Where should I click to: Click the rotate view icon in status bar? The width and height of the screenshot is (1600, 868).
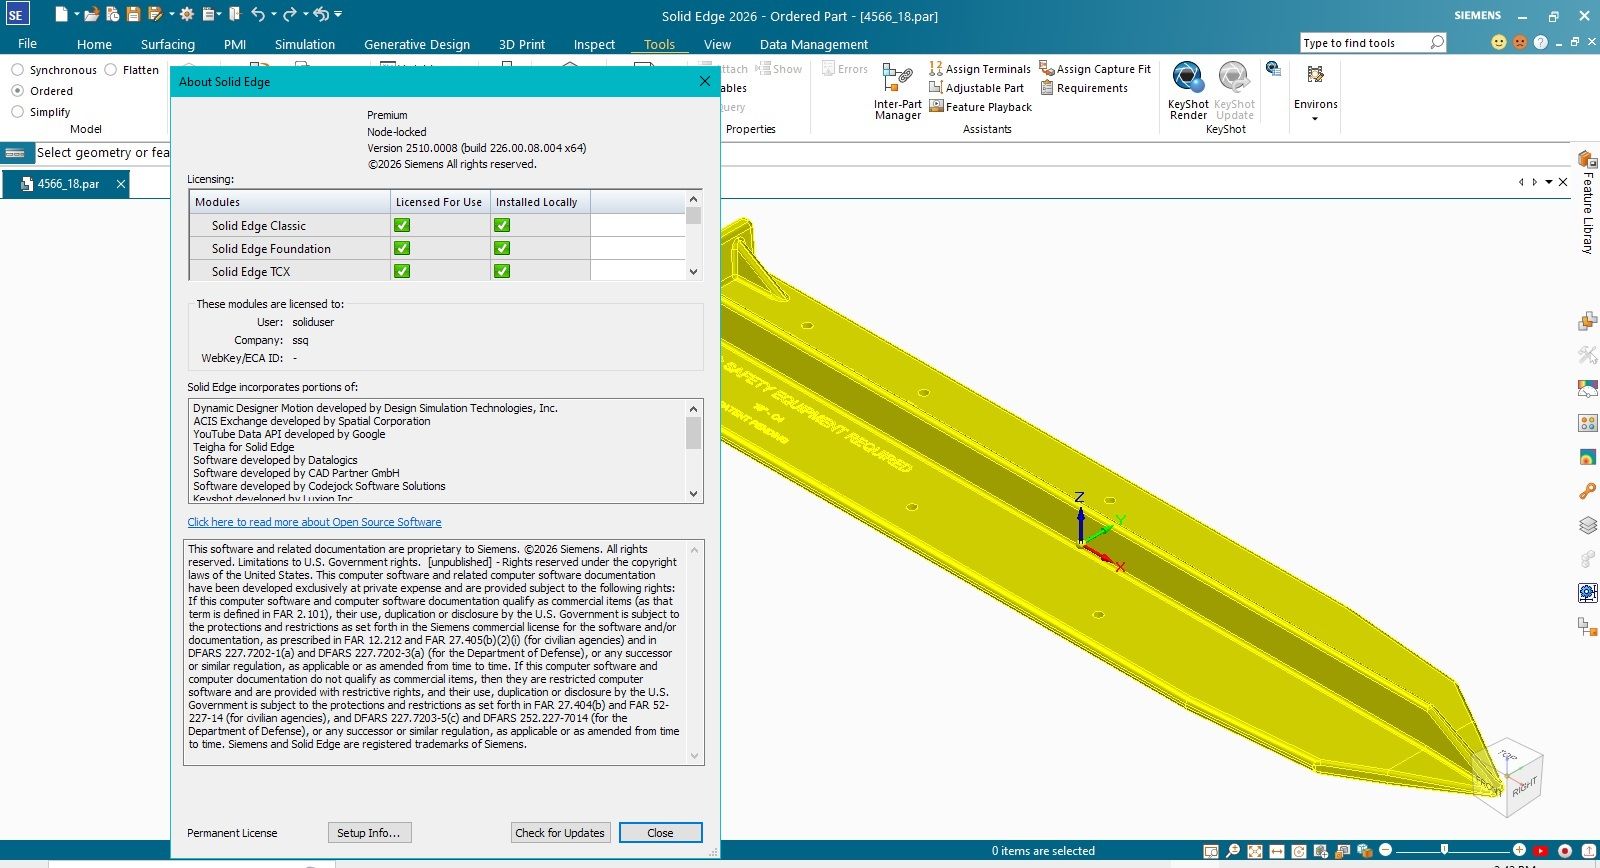click(1299, 851)
